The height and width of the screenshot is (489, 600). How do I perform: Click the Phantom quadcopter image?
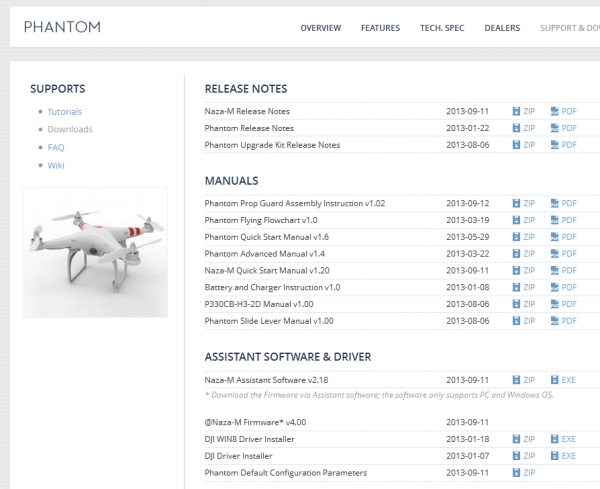pyautogui.click(x=96, y=253)
